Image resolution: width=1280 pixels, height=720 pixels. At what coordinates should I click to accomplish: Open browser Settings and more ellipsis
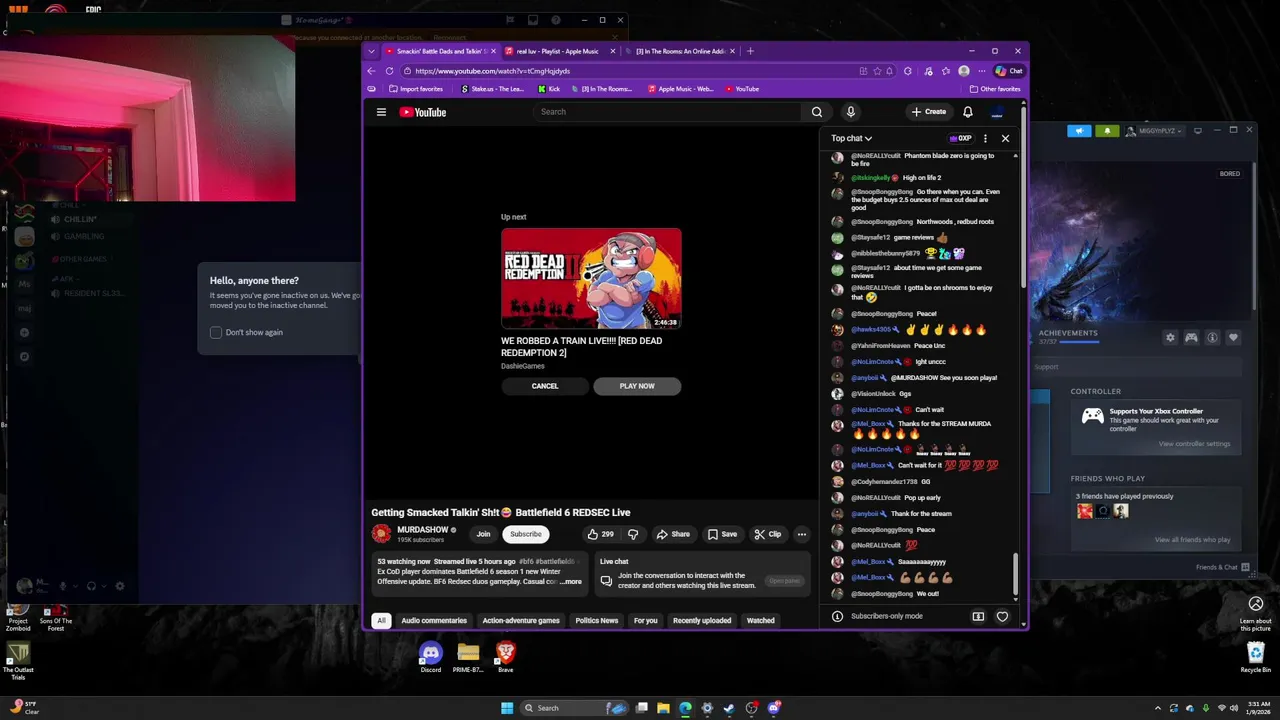coord(980,71)
